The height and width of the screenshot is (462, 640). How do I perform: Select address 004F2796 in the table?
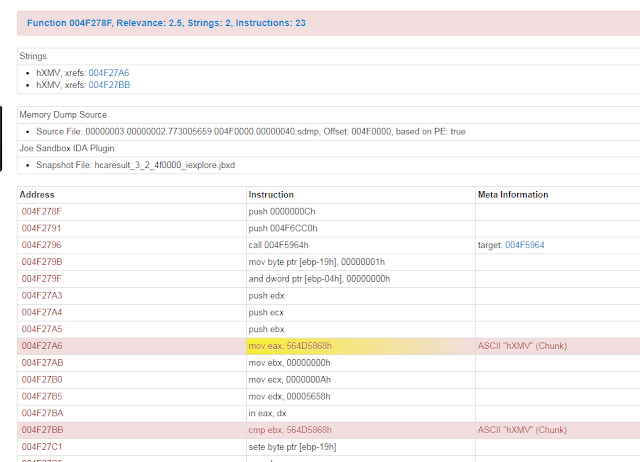[x=41, y=245]
